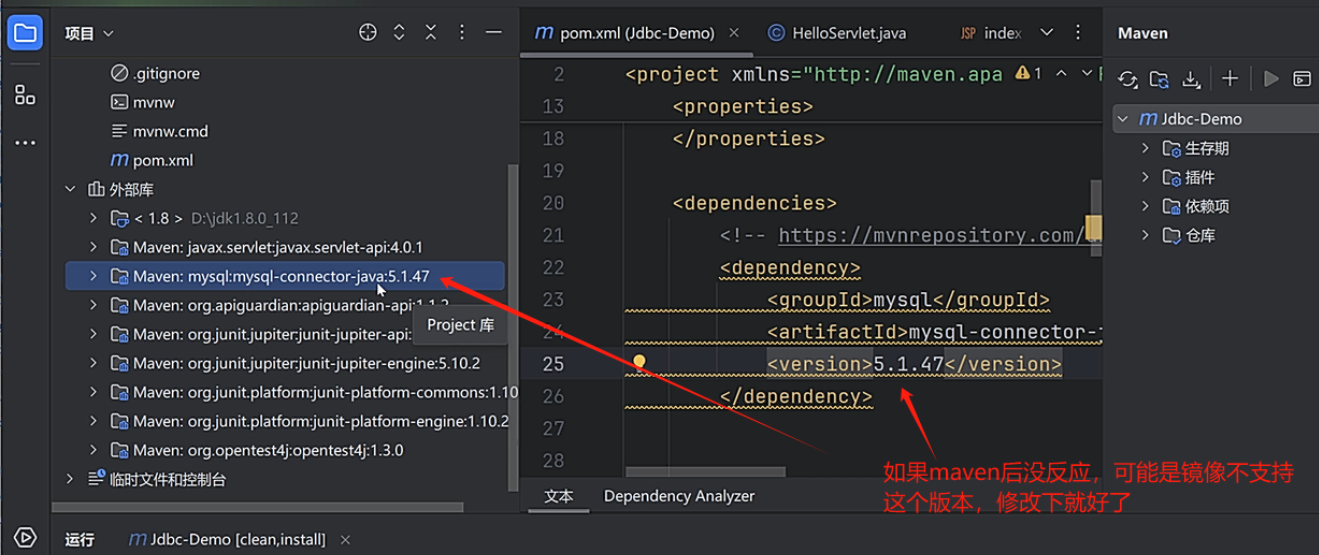The width and height of the screenshot is (1319, 555).
Task: Expand opentest4j library node
Action: [93, 450]
